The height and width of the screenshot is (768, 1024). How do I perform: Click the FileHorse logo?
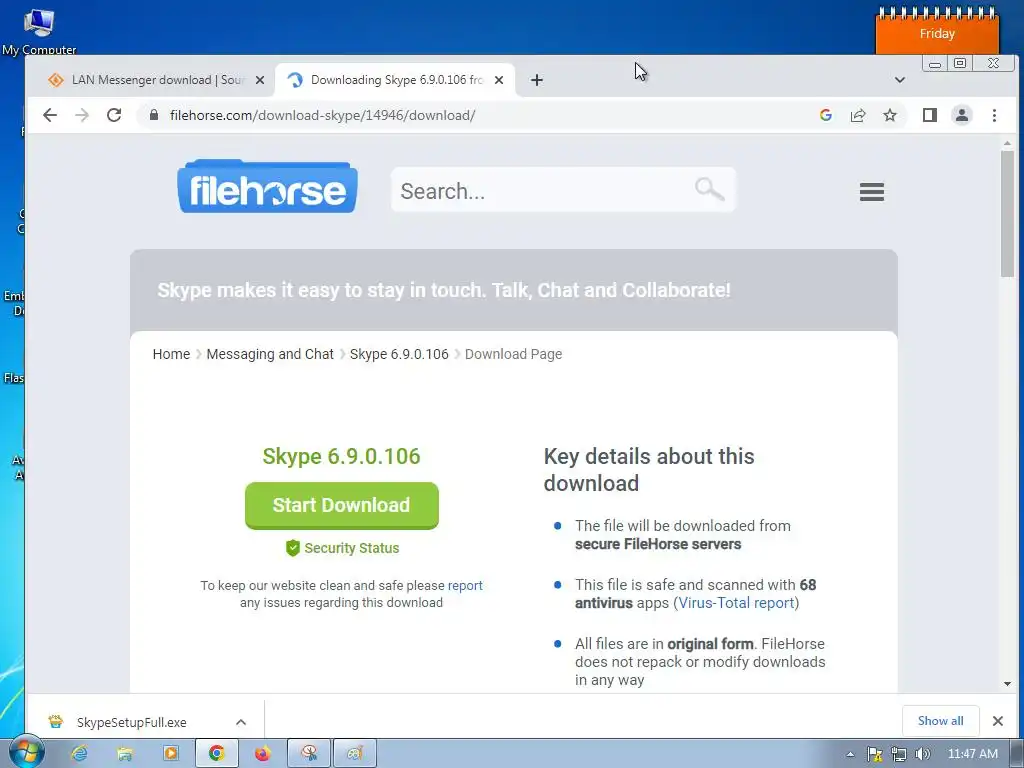[x=268, y=187]
